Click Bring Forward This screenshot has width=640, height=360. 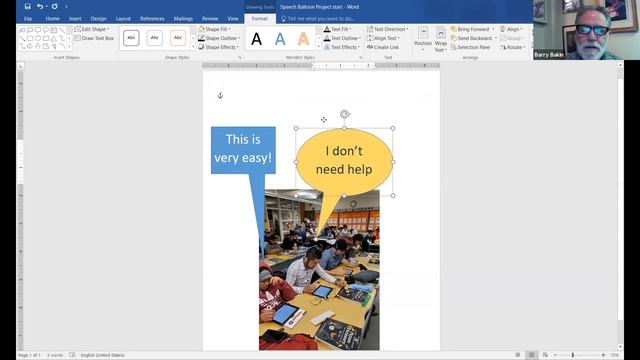(x=469, y=29)
